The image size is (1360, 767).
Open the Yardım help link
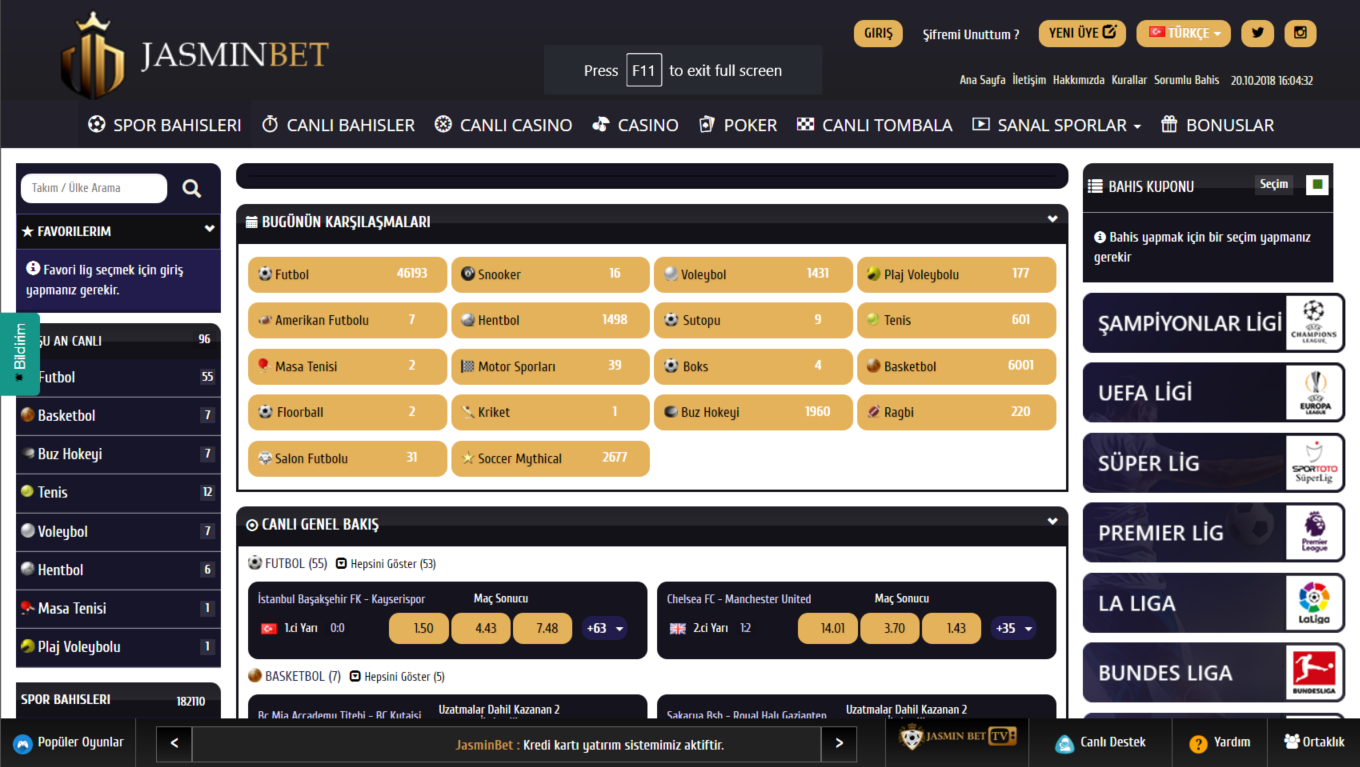1220,743
